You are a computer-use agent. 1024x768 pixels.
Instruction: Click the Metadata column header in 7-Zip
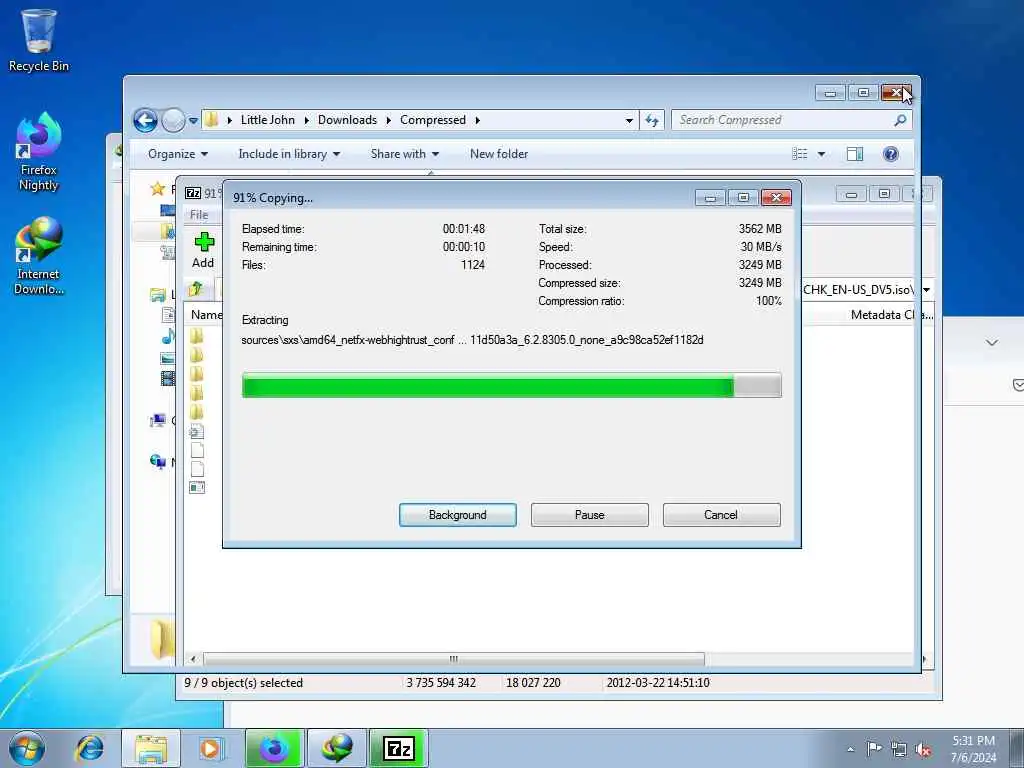(891, 315)
